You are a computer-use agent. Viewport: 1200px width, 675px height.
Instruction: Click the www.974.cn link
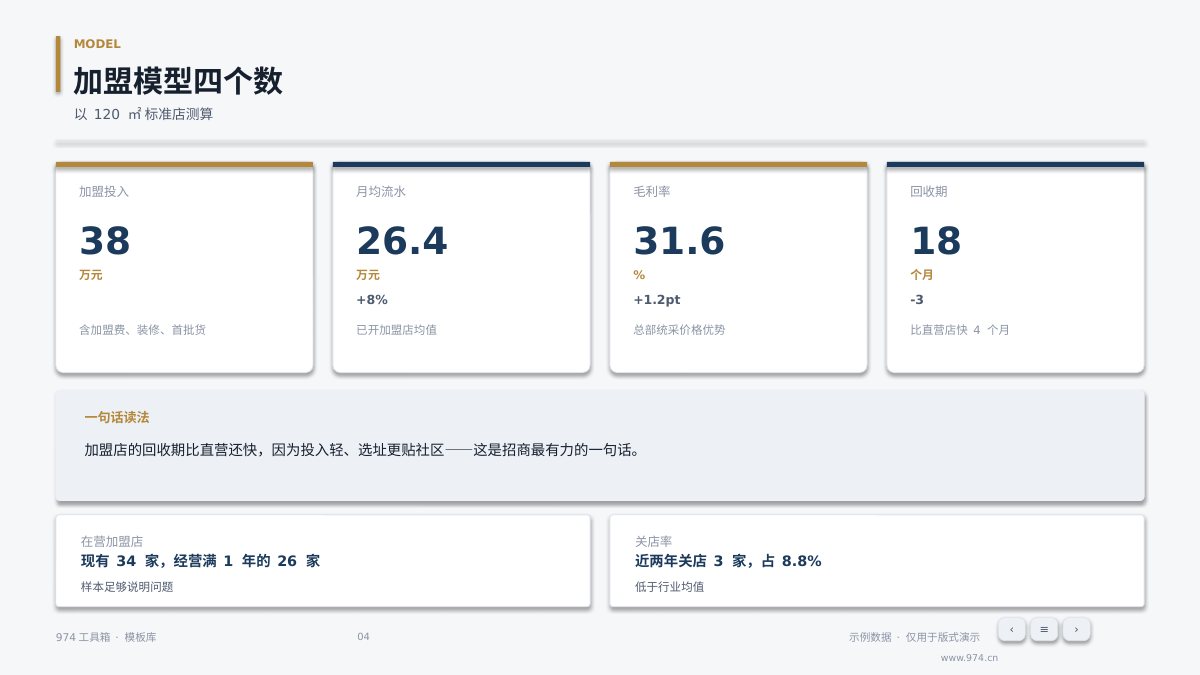coord(969,658)
